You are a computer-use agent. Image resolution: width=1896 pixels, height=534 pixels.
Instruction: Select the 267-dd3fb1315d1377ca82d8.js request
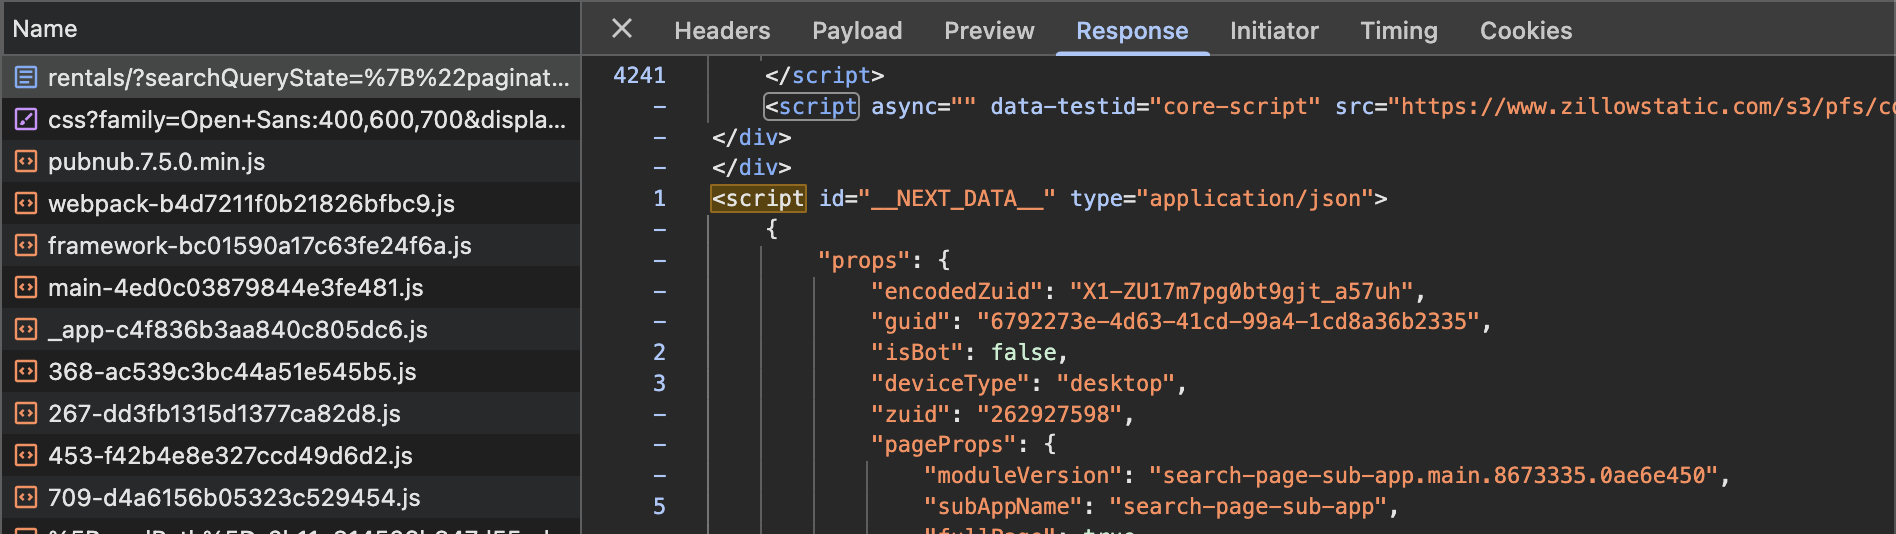(224, 413)
